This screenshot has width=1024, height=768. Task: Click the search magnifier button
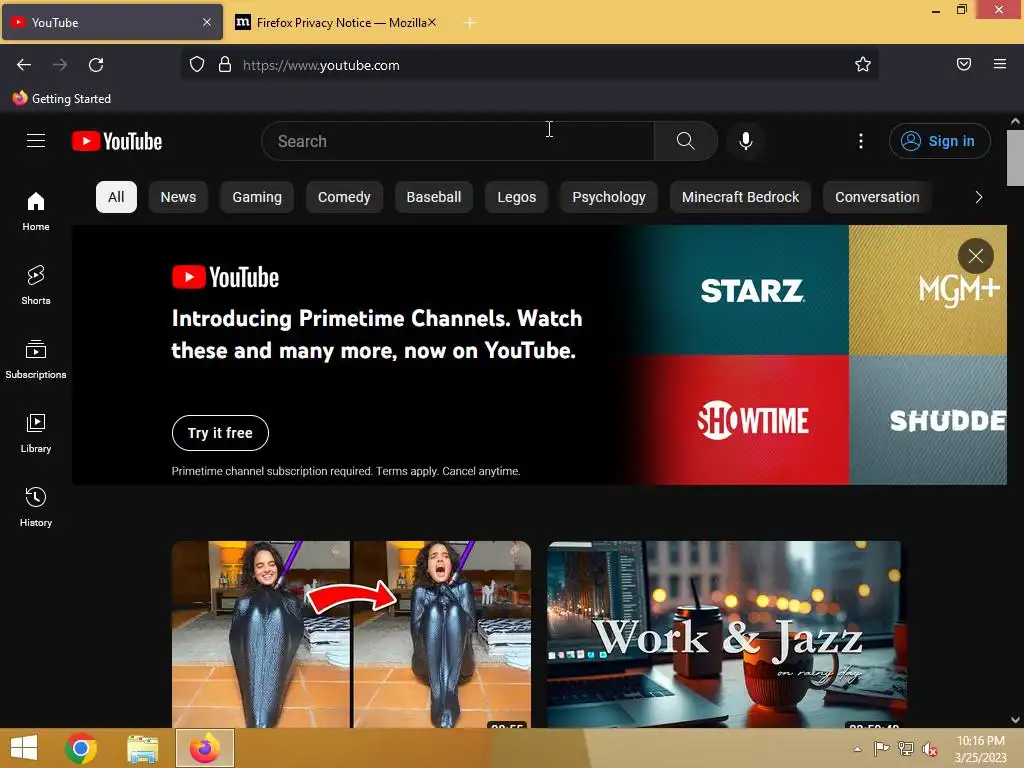click(686, 141)
